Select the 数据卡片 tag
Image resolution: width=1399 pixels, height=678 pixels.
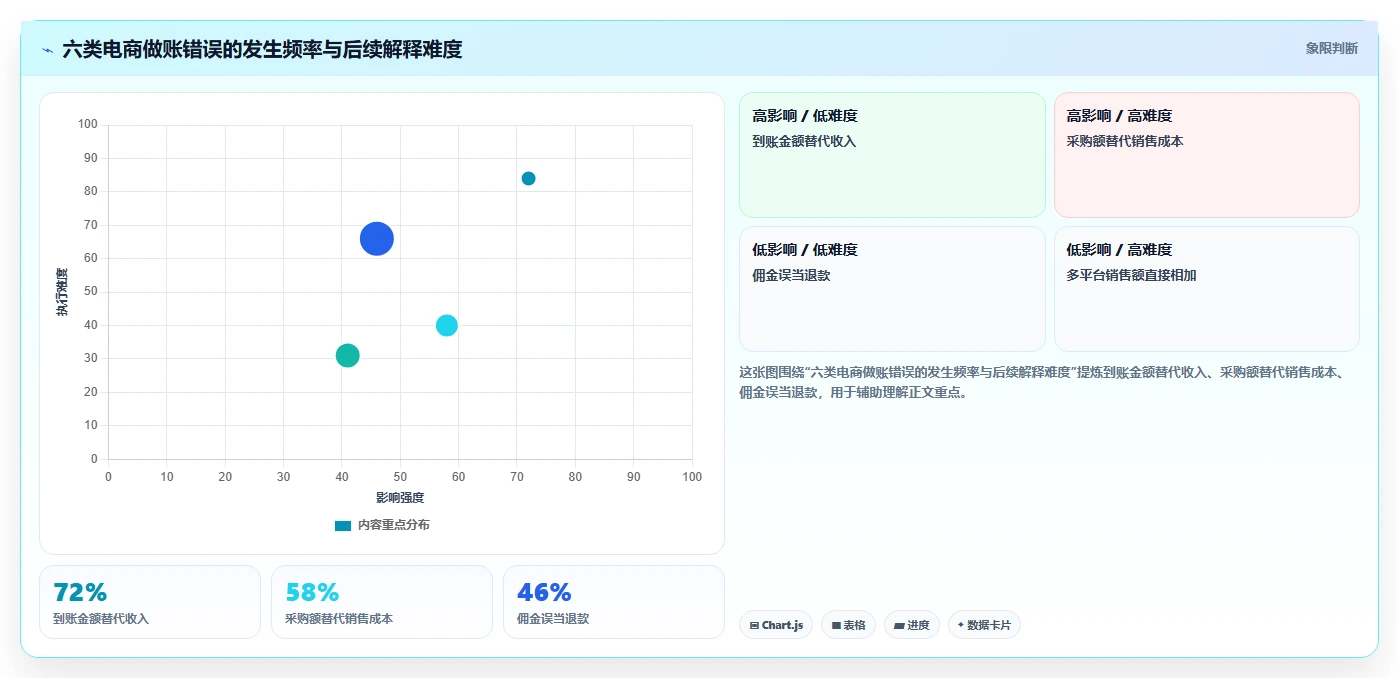[984, 625]
